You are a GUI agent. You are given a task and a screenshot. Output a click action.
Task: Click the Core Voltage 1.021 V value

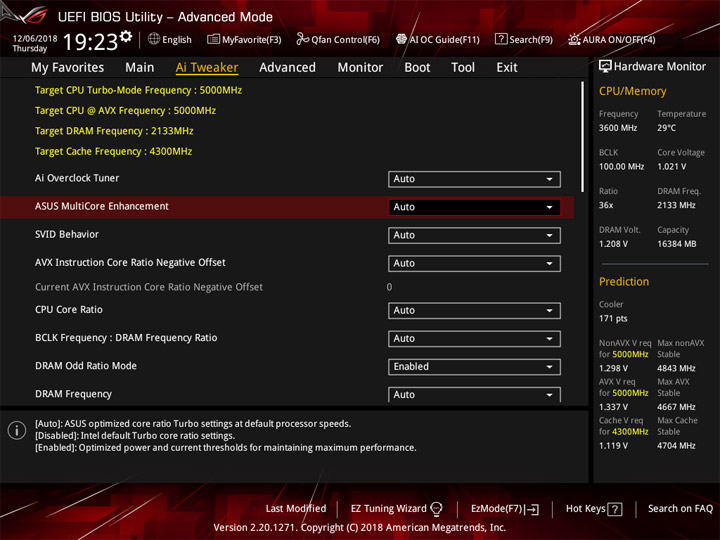coord(671,167)
